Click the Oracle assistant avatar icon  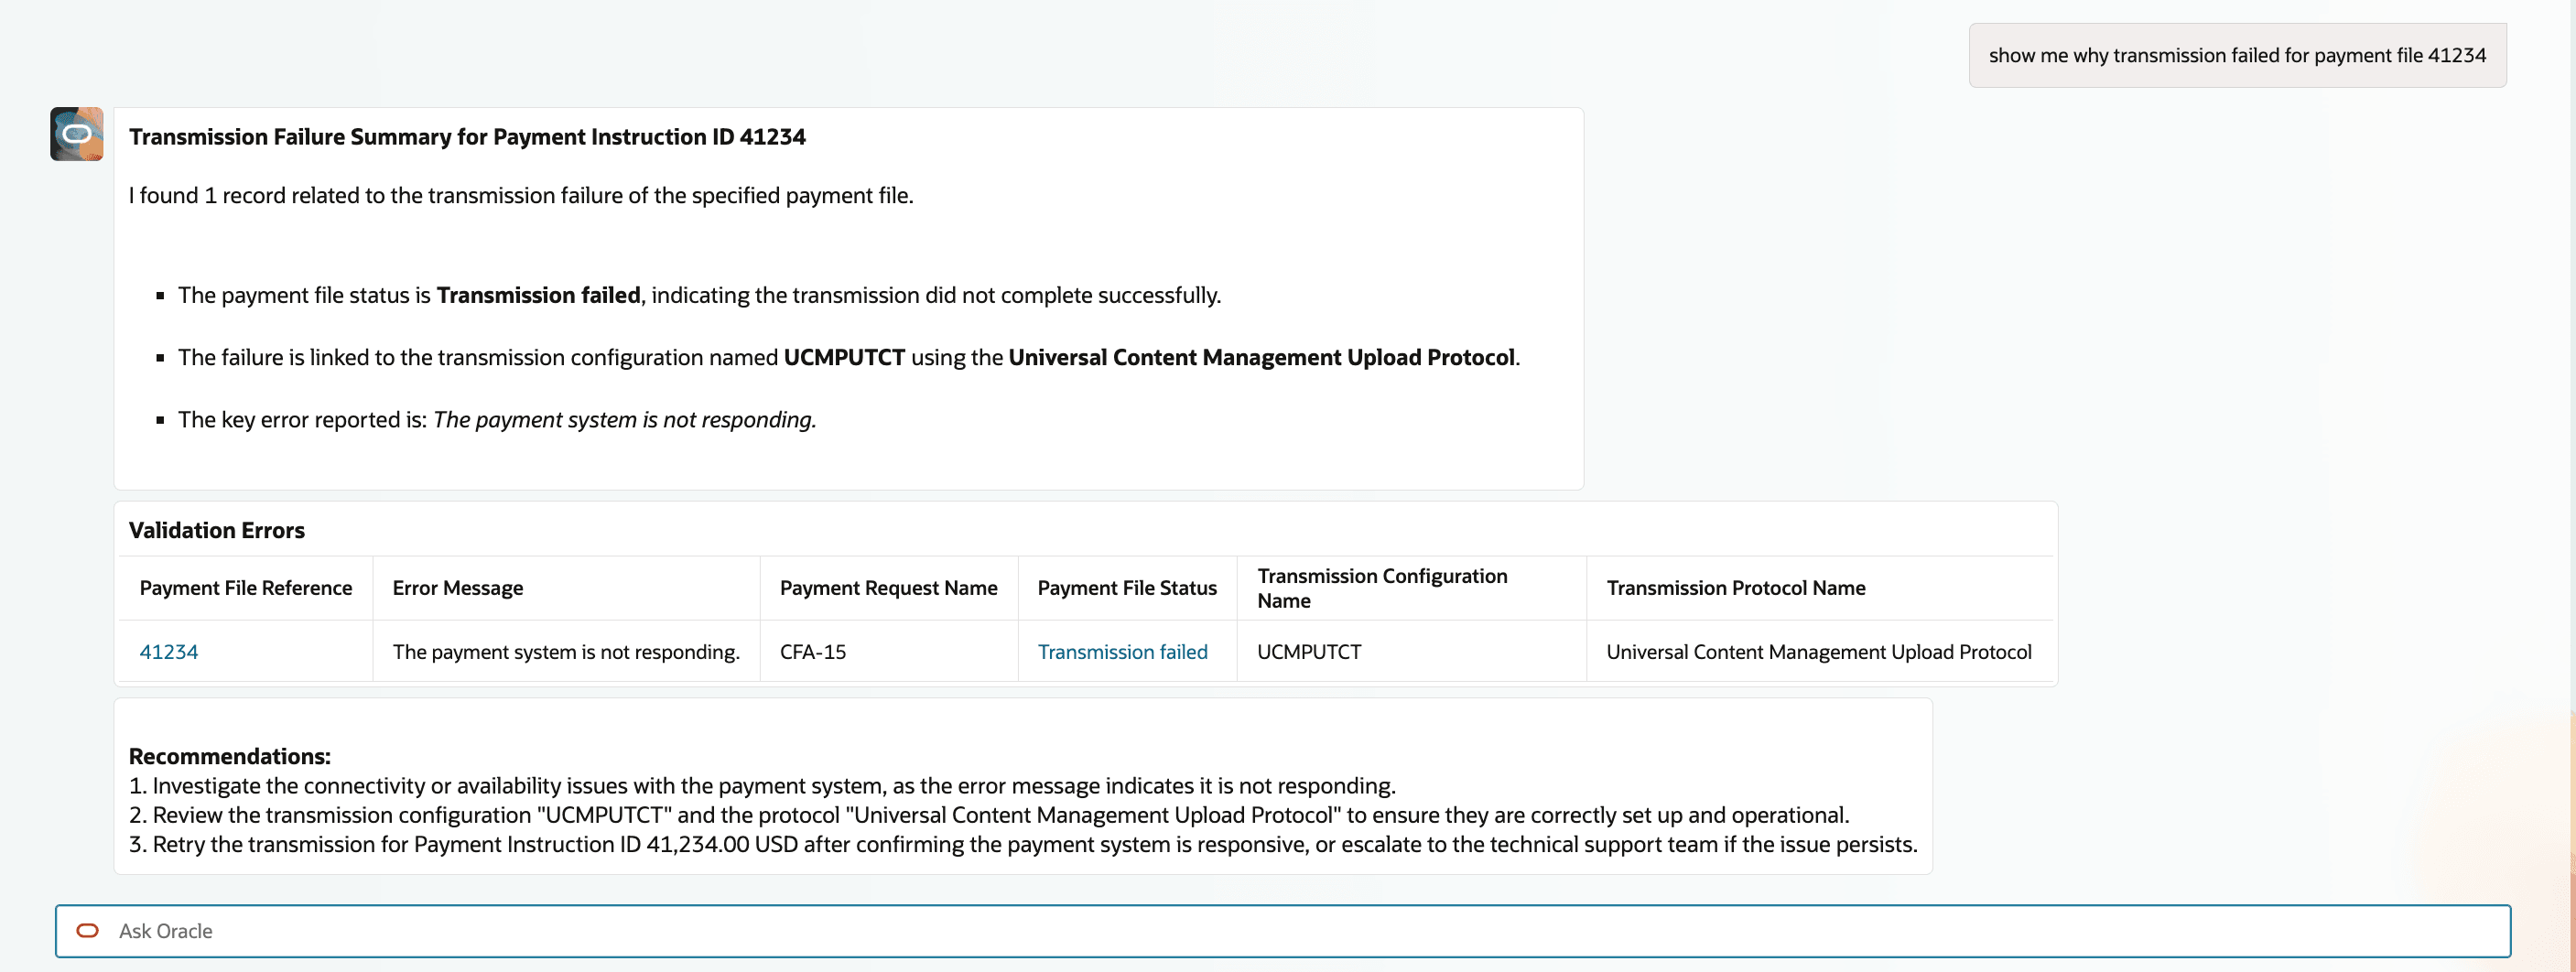(77, 134)
